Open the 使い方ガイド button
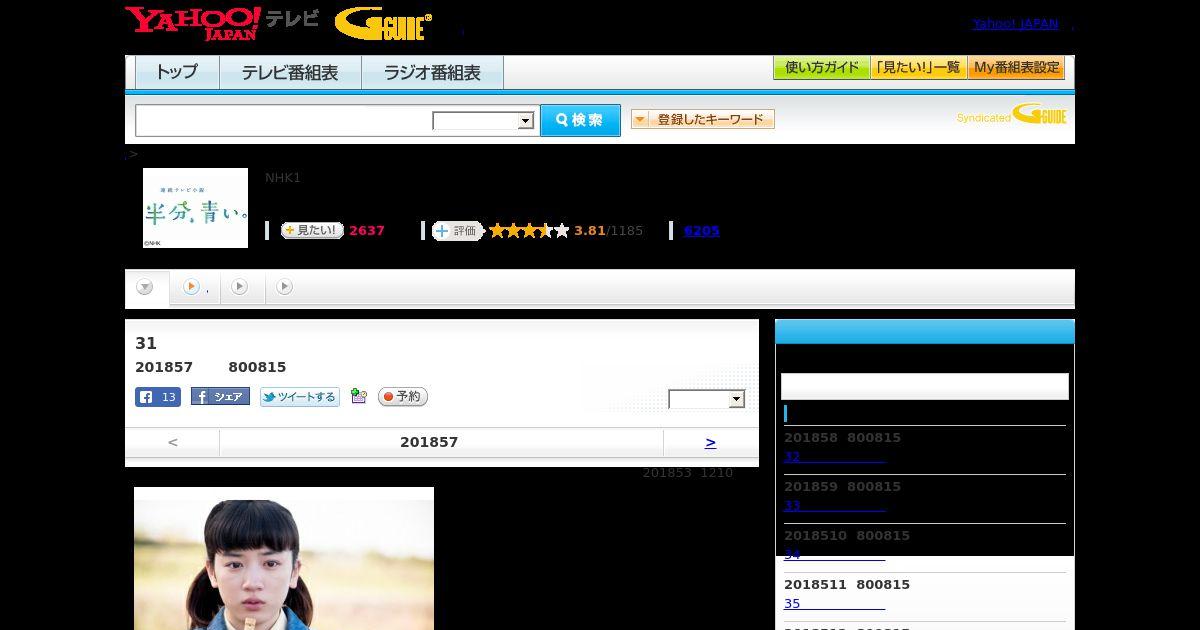The height and width of the screenshot is (630, 1200). tap(821, 68)
